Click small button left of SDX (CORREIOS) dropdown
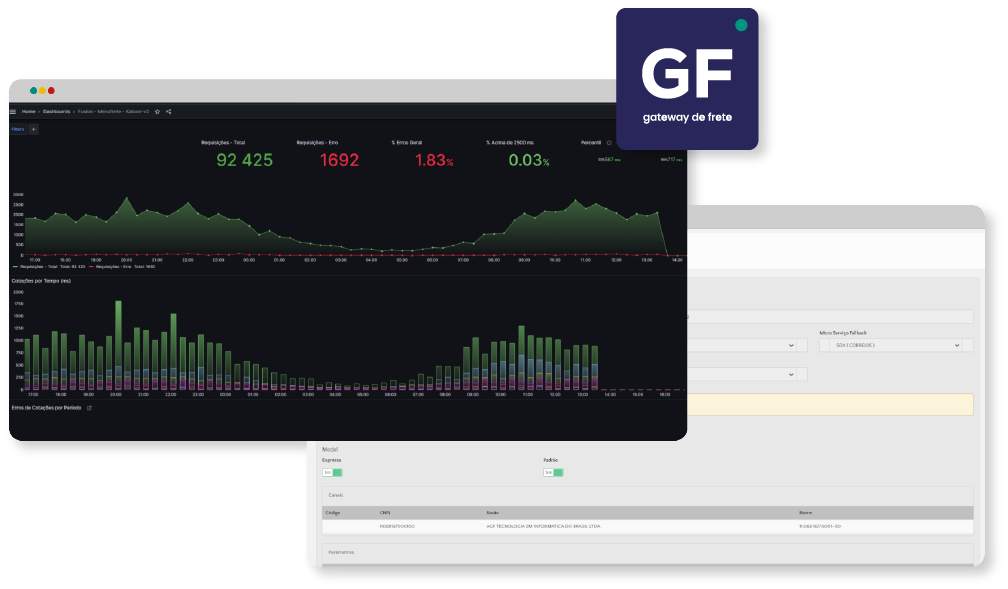 tap(825, 345)
